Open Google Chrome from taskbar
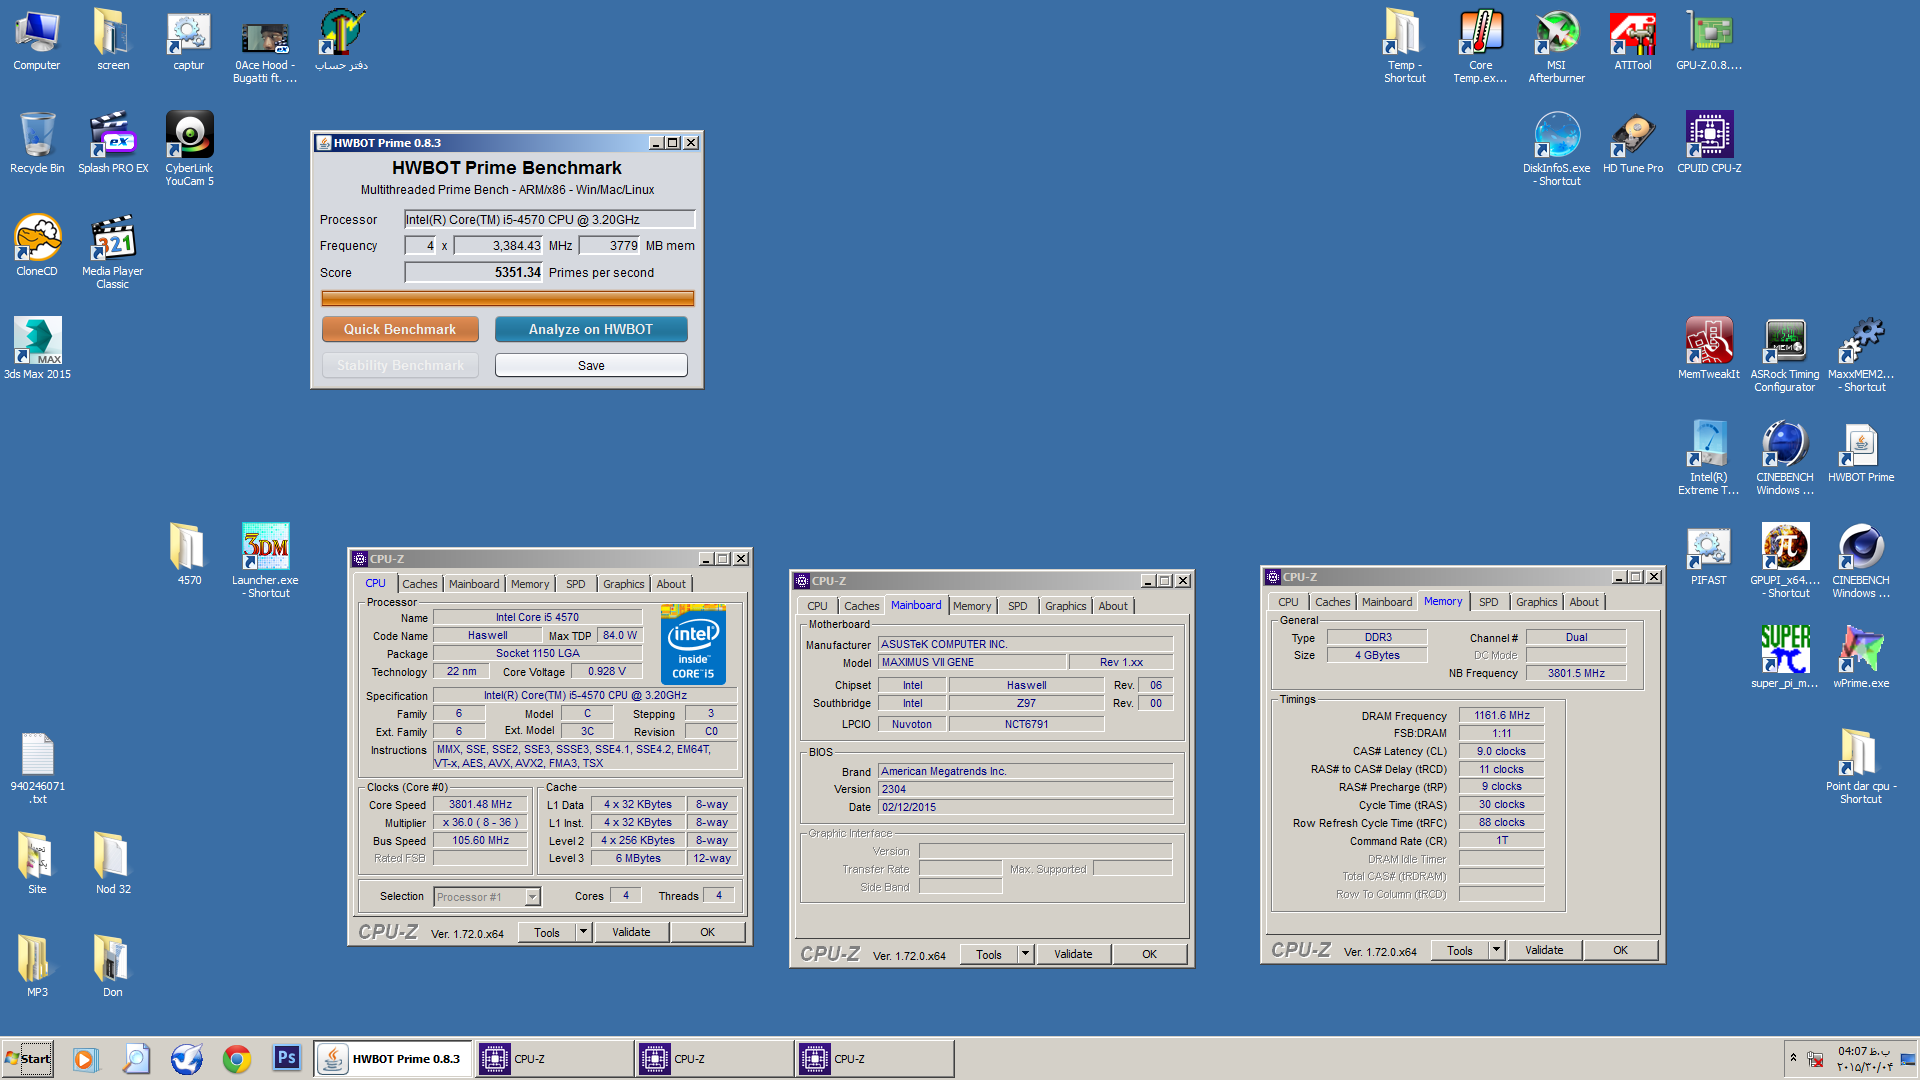 tap(237, 1059)
